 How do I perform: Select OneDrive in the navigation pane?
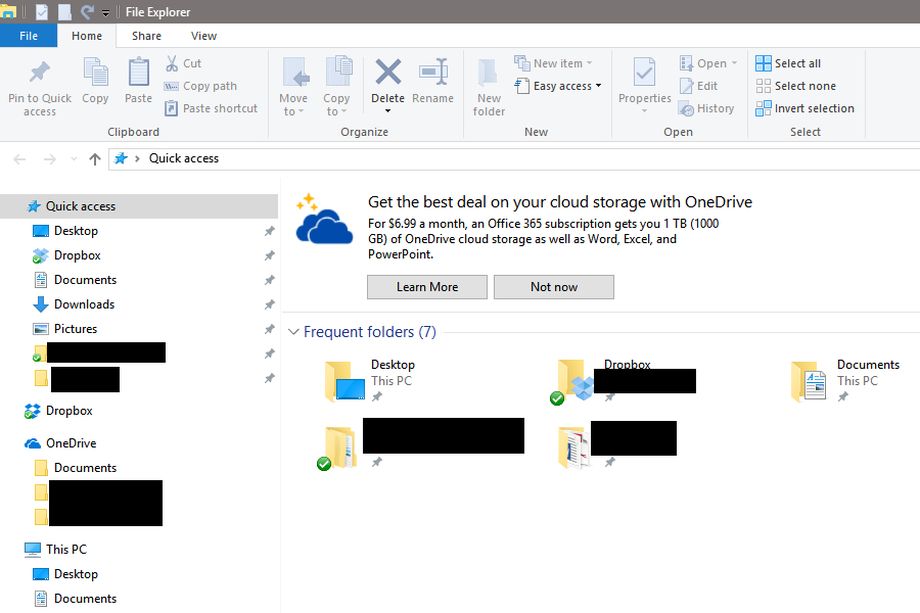click(x=70, y=443)
